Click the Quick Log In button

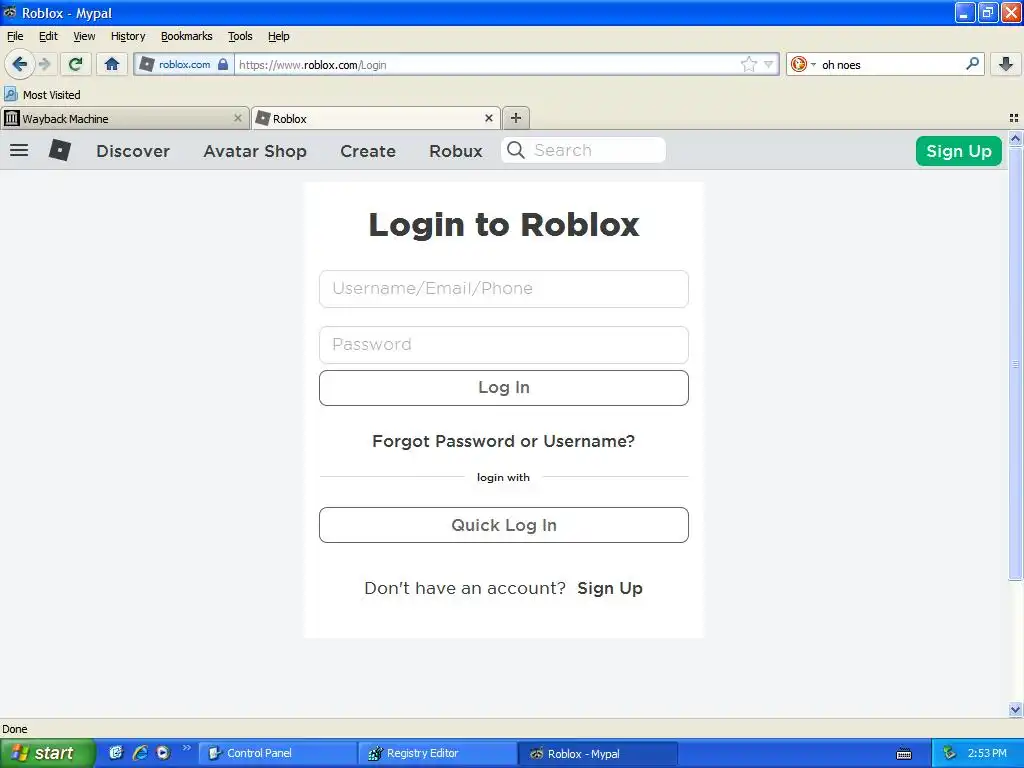tap(504, 525)
